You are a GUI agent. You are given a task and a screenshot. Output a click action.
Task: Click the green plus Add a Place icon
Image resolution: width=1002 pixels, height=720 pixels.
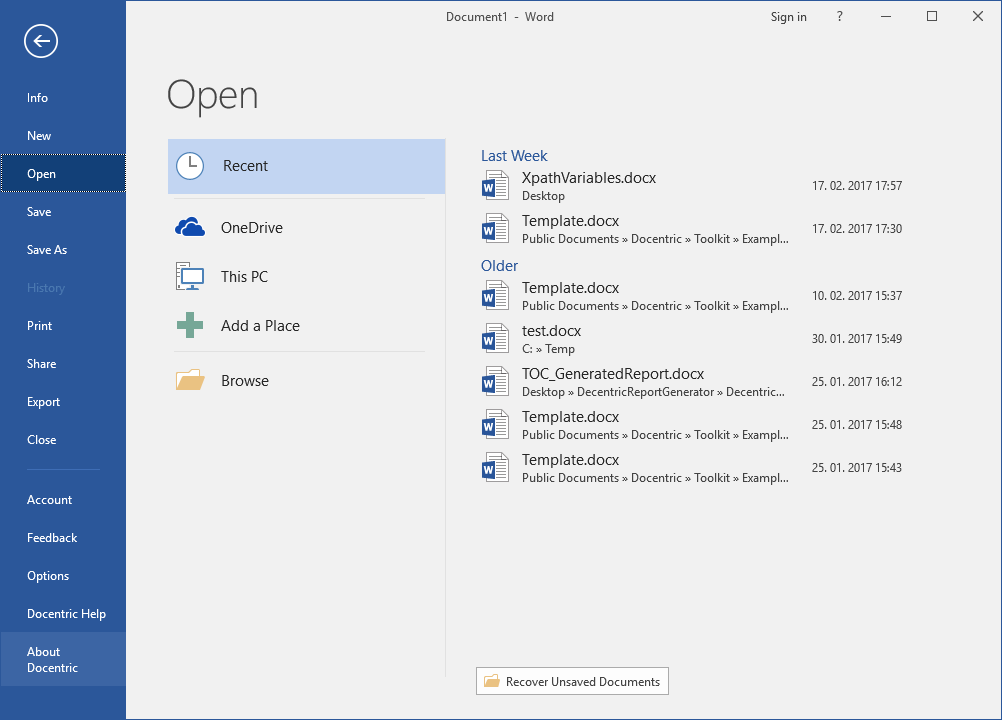[x=190, y=325]
